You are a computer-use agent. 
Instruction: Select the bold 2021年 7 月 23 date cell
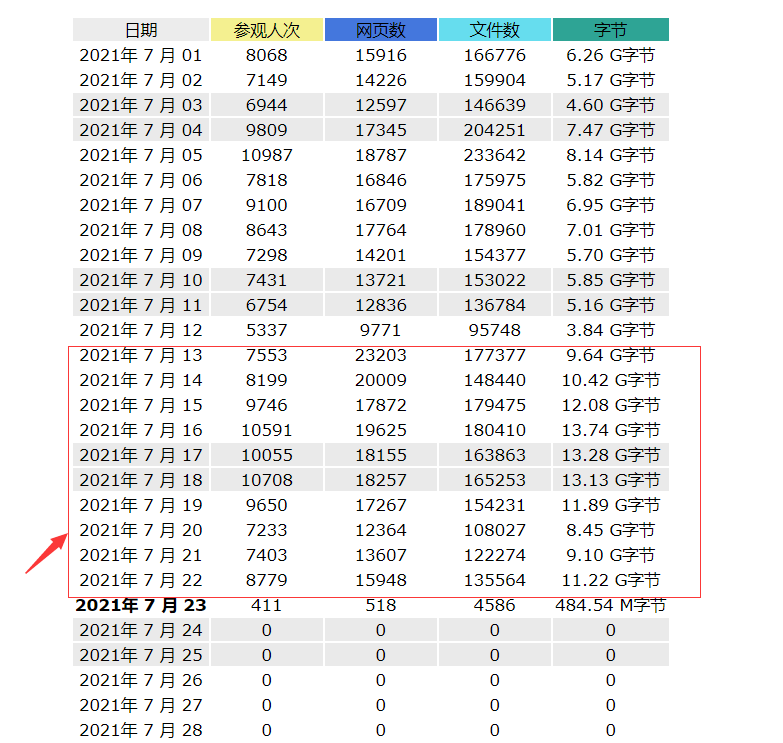coord(141,605)
